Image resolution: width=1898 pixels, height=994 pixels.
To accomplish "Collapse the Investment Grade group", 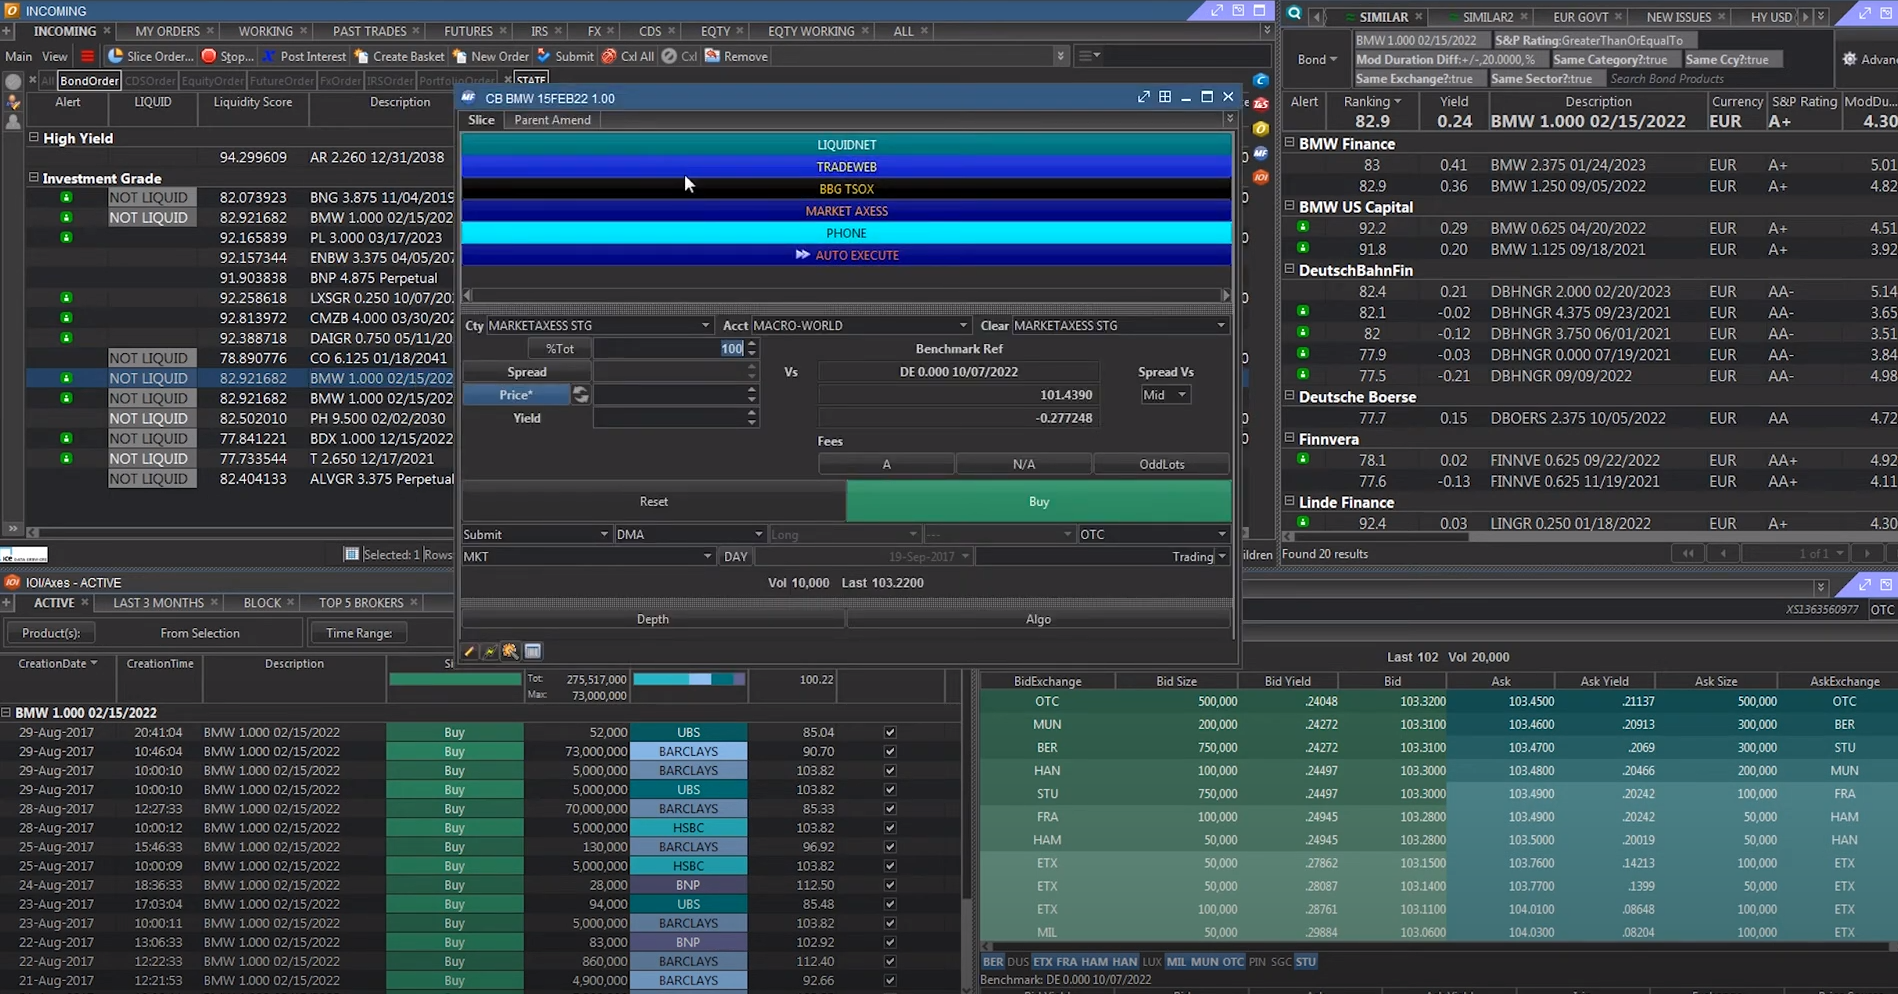I will pos(34,178).
